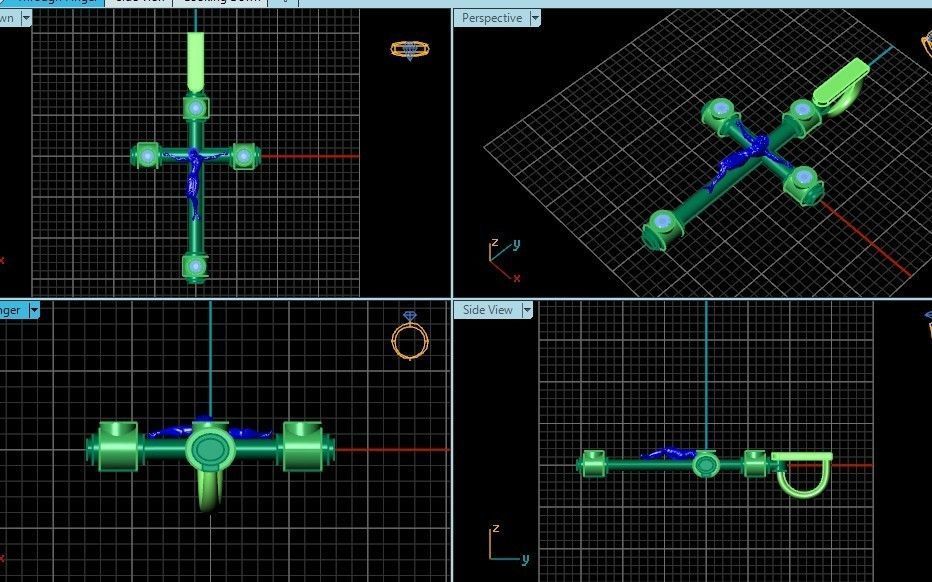This screenshot has height=582, width=932.
Task: Select the D-shaped bail loop in Side View
Action: tap(802, 476)
